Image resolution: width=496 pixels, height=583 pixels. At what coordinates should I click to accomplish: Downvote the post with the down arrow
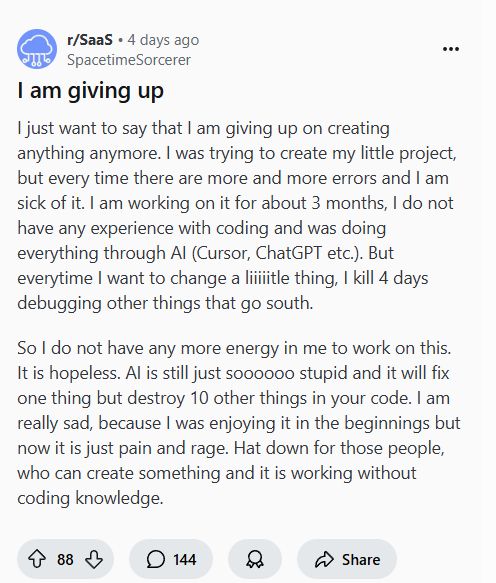coord(94,559)
